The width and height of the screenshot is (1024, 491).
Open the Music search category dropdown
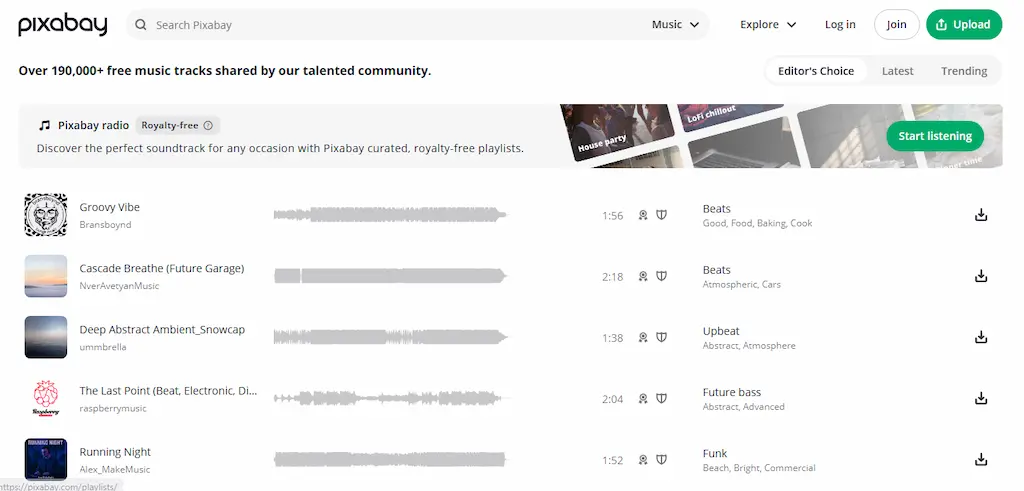(675, 25)
